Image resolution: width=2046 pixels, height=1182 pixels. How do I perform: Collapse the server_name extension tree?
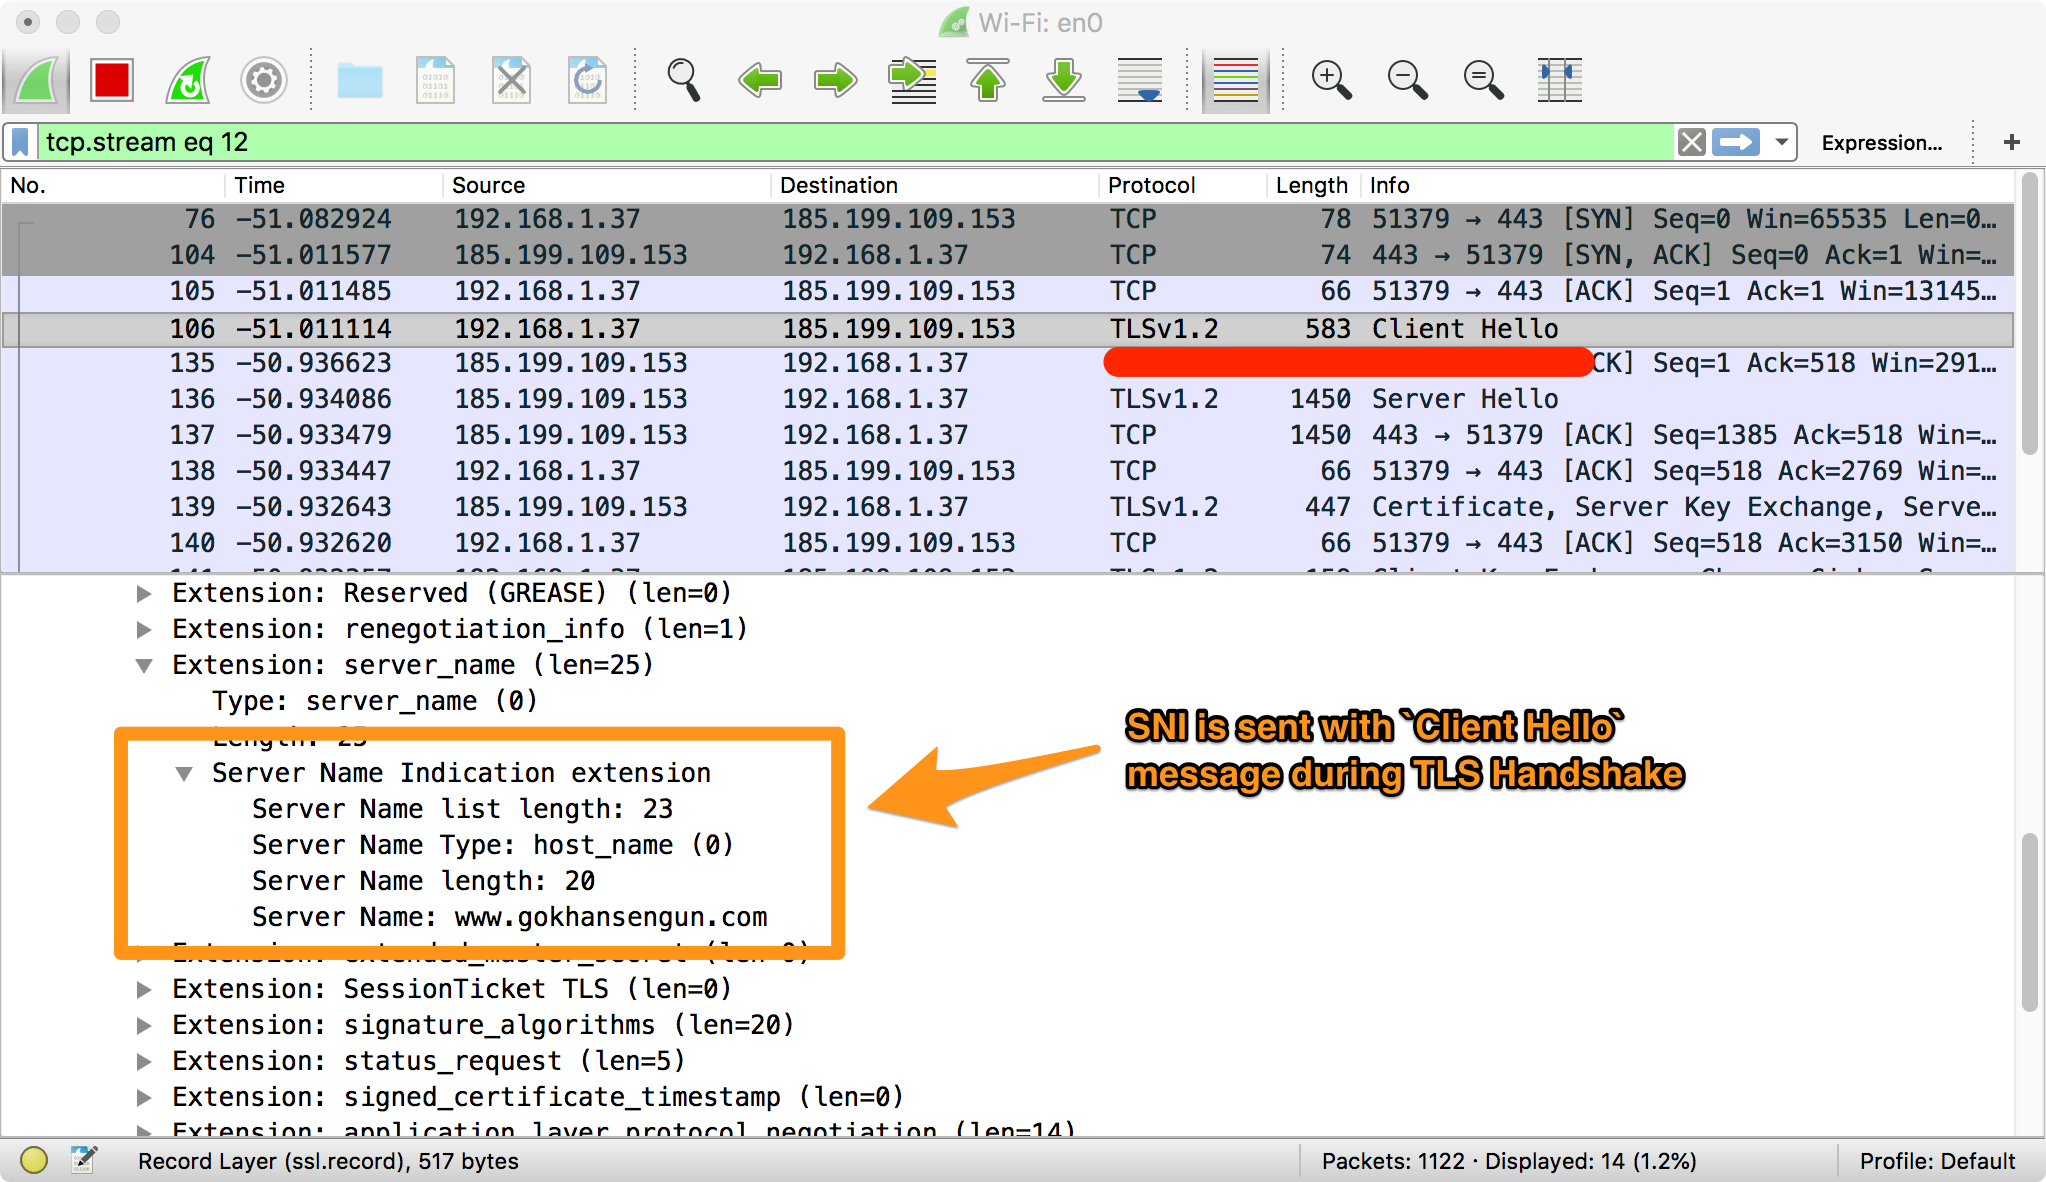[x=144, y=665]
